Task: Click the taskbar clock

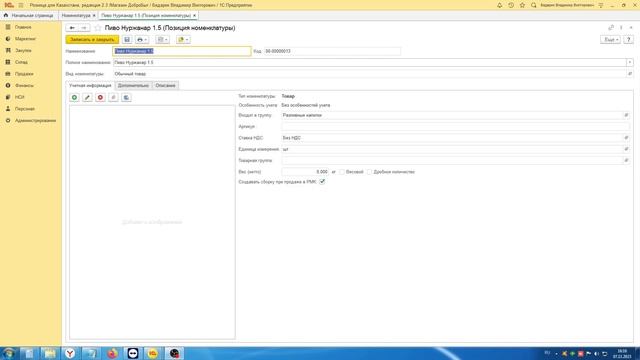Action: (x=622, y=353)
